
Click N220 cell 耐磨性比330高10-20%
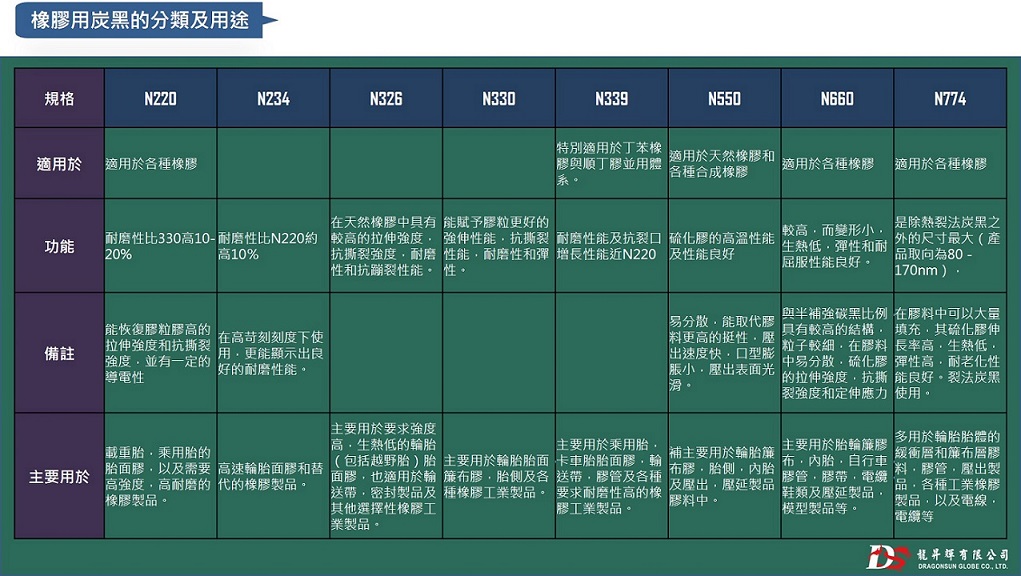pos(160,246)
